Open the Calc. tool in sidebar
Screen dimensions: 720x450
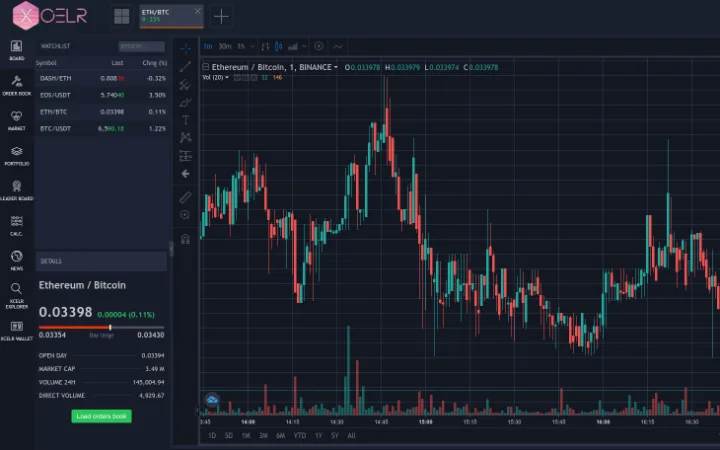click(x=17, y=225)
